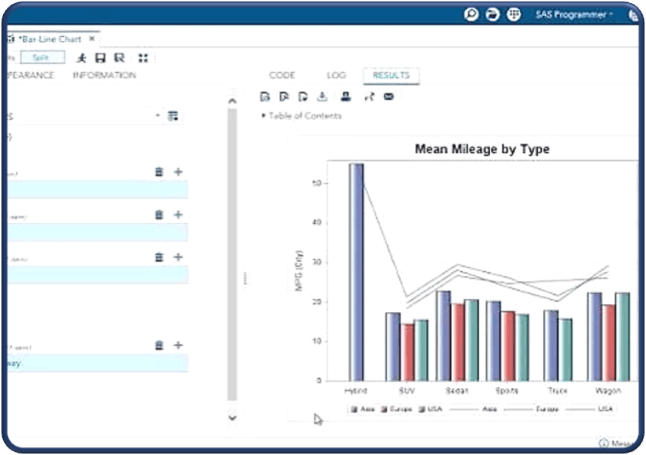The width and height of the screenshot is (646, 455).
Task: Click the search icon in the top header
Action: coord(471,15)
